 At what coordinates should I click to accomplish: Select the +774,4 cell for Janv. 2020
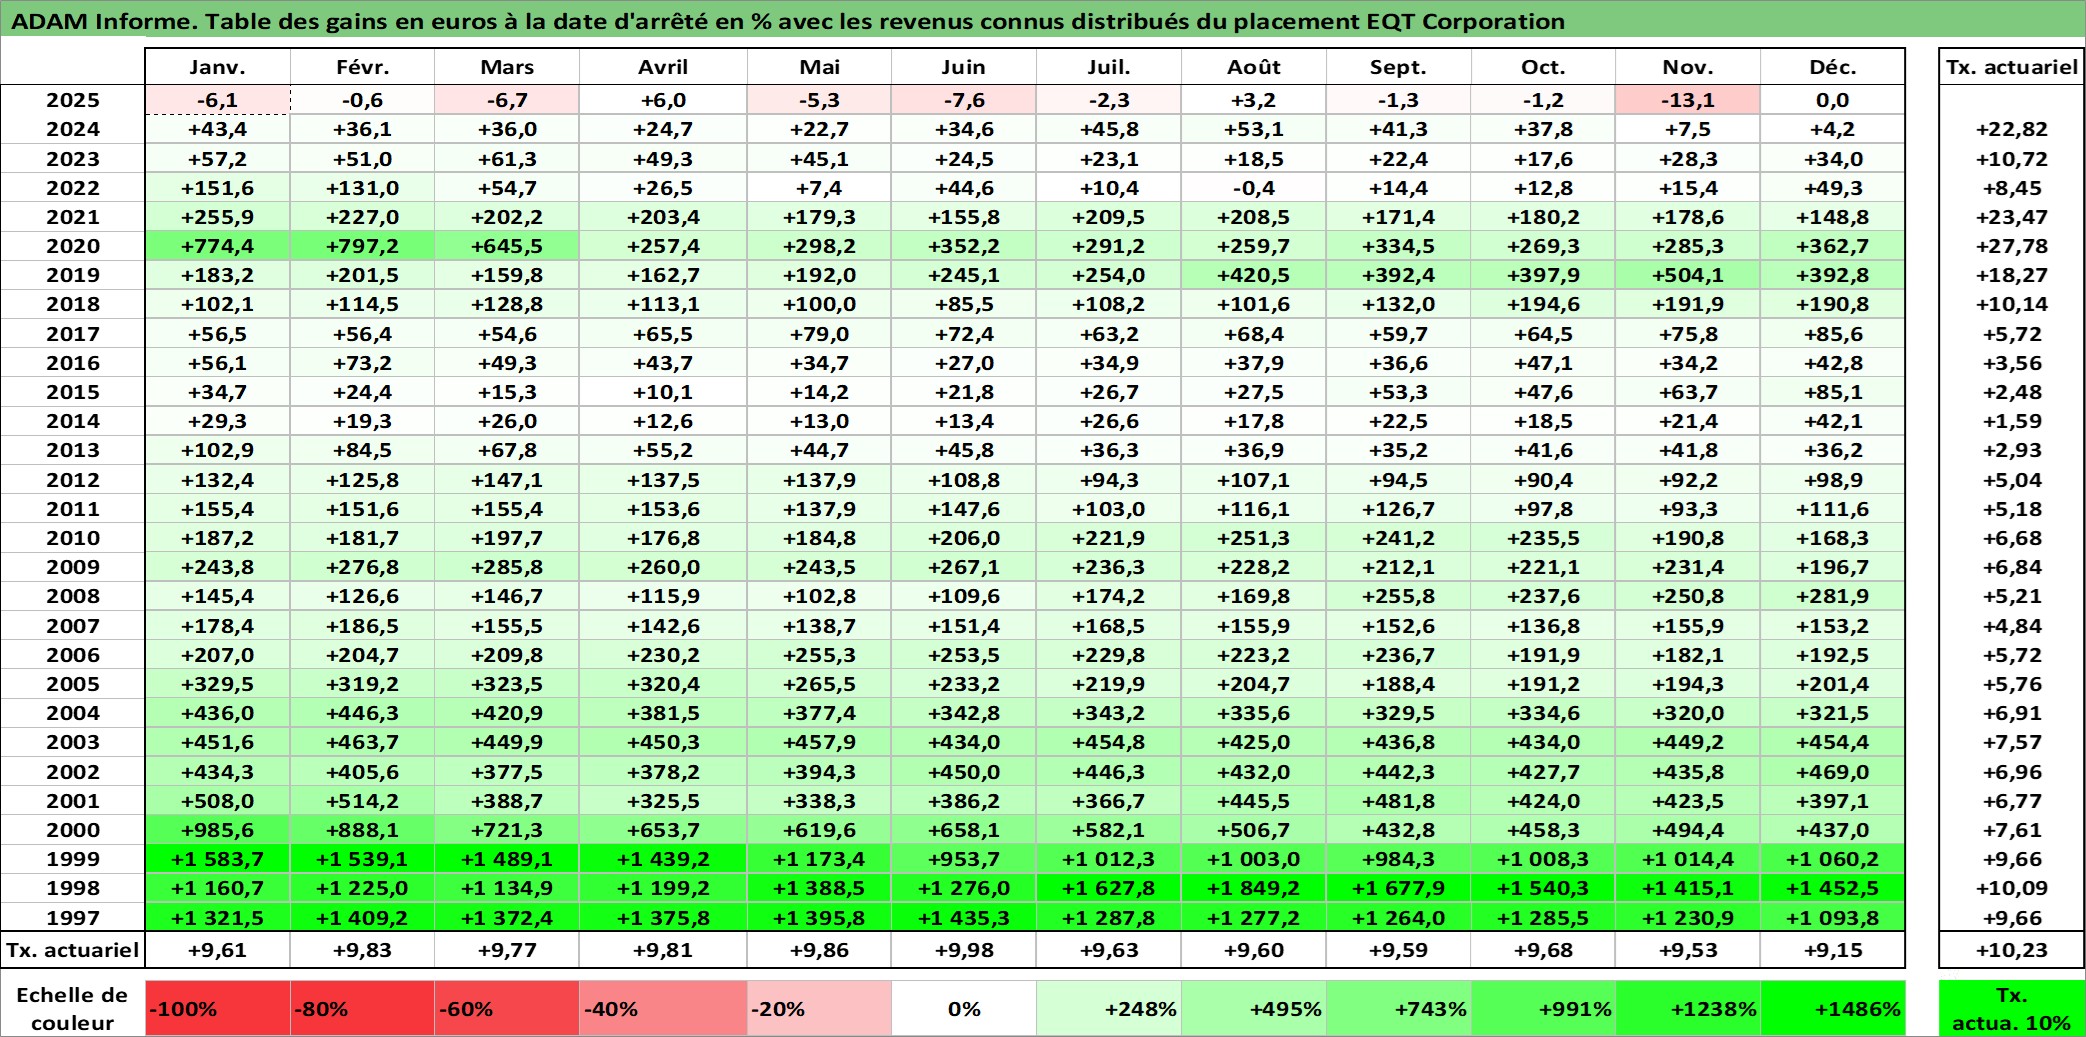(218, 246)
